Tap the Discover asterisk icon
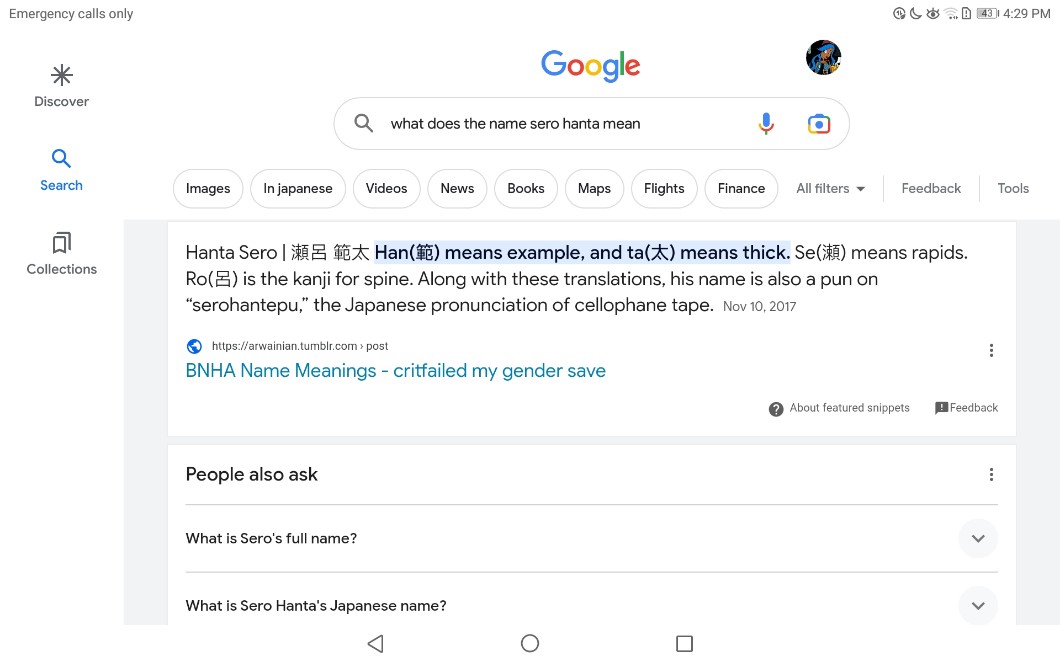 (62, 76)
